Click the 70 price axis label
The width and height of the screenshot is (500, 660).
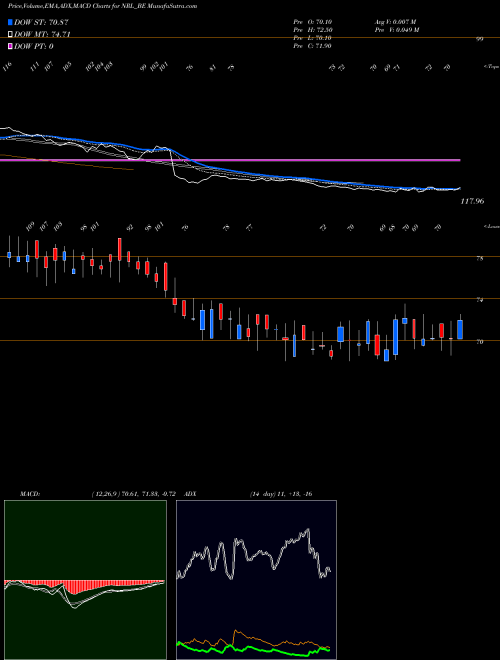pos(479,342)
